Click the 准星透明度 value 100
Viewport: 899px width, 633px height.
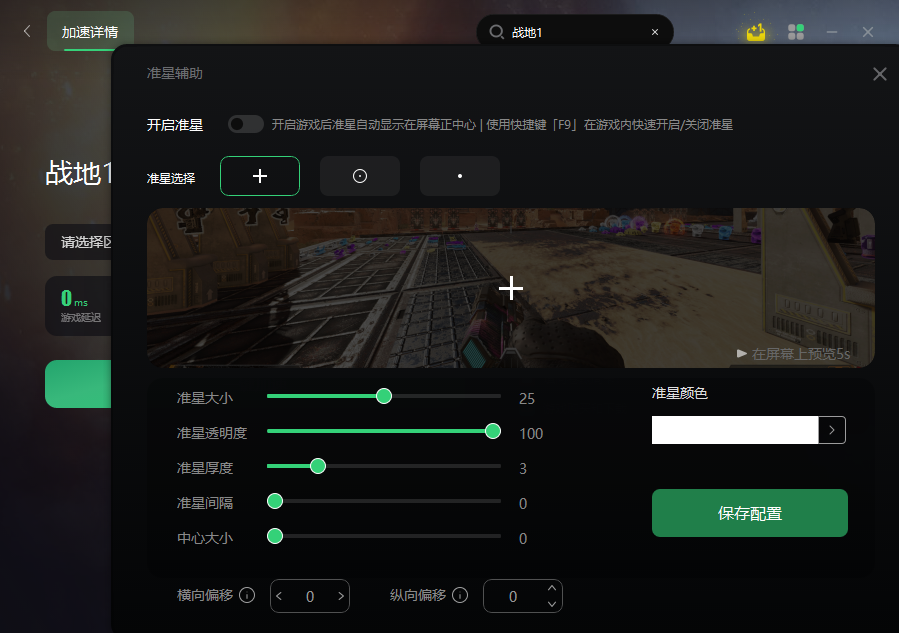click(531, 433)
